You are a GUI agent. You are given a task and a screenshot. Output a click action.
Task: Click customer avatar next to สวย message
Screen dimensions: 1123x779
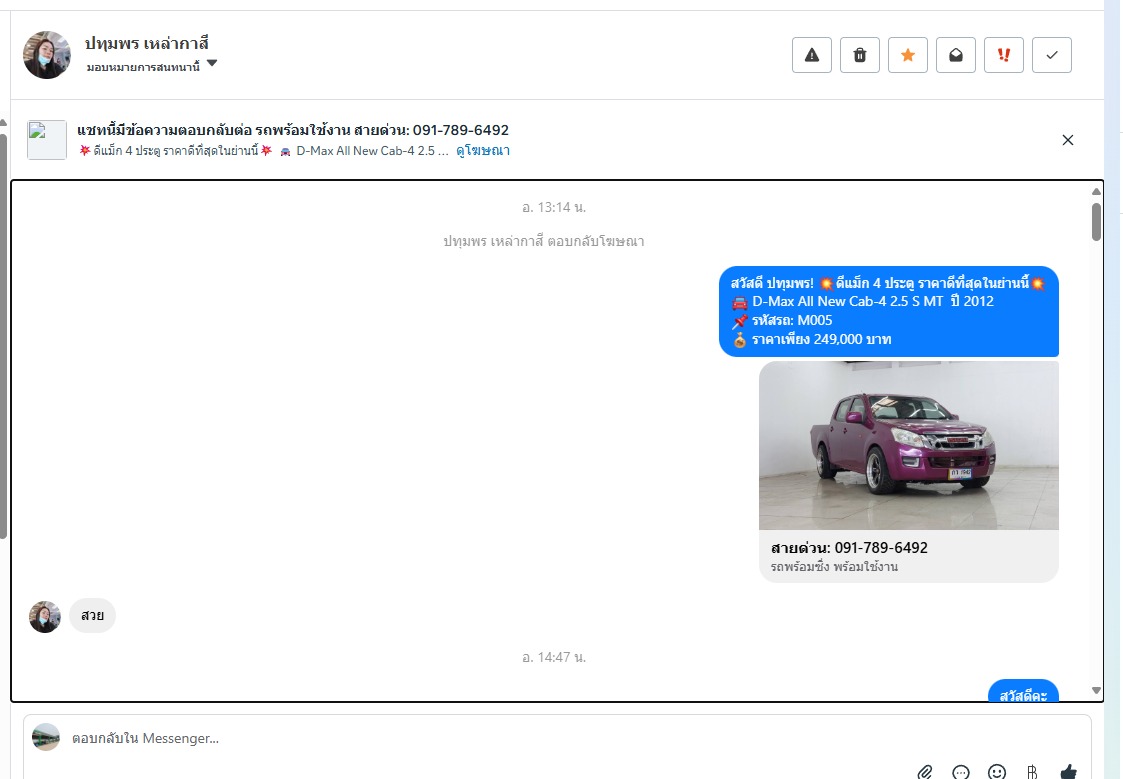point(45,616)
